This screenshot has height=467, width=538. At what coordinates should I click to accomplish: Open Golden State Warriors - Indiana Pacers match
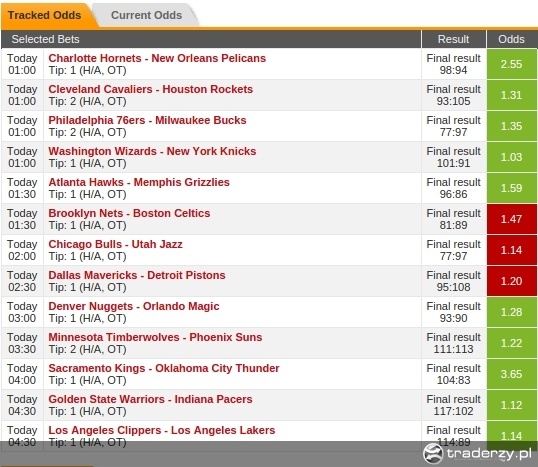click(x=150, y=399)
